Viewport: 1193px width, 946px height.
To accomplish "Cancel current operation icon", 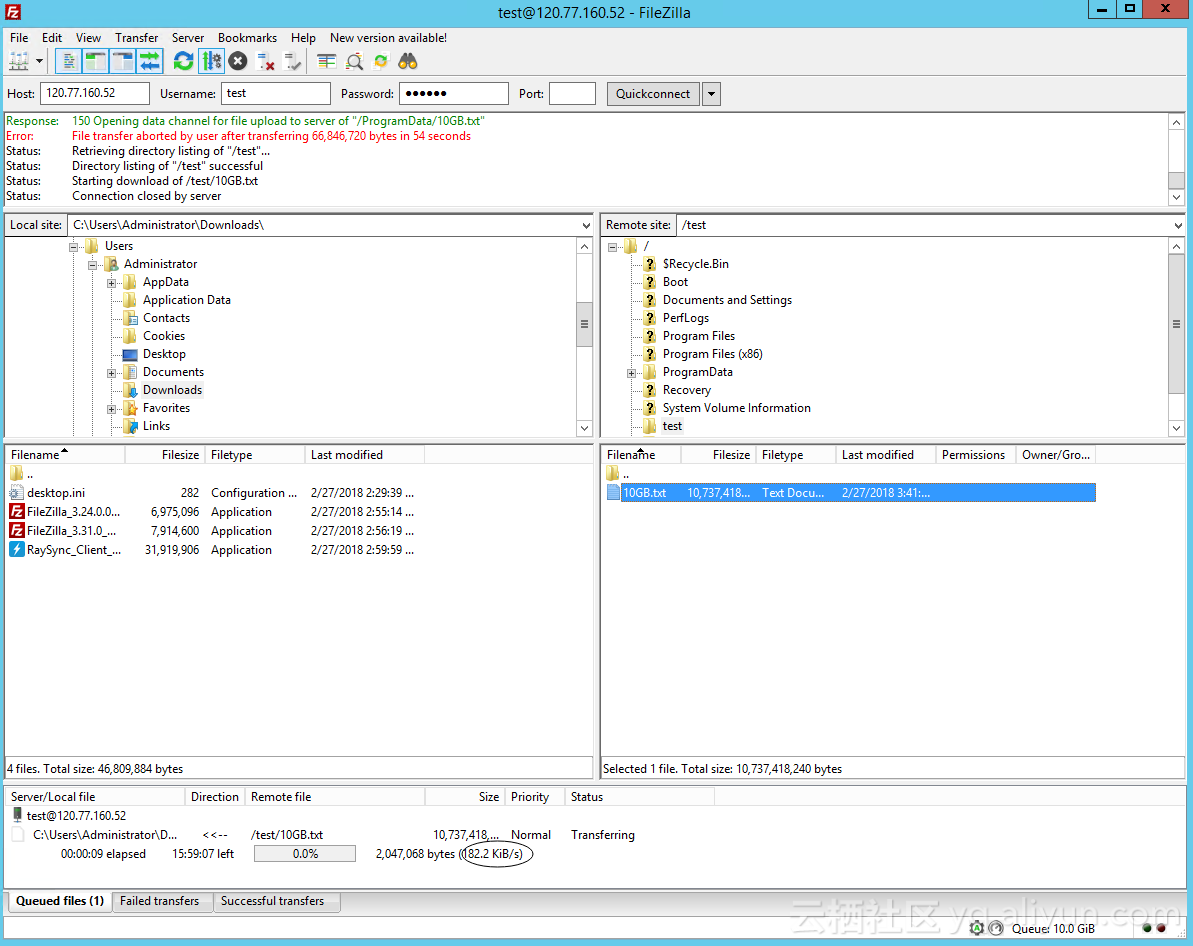I will click(238, 61).
